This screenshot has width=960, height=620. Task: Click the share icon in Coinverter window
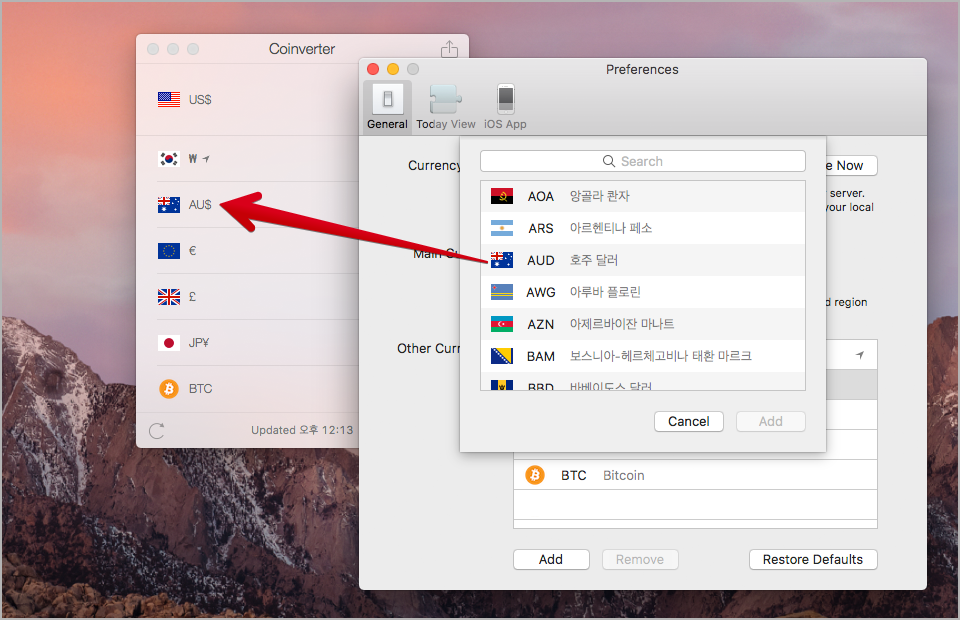(x=449, y=49)
